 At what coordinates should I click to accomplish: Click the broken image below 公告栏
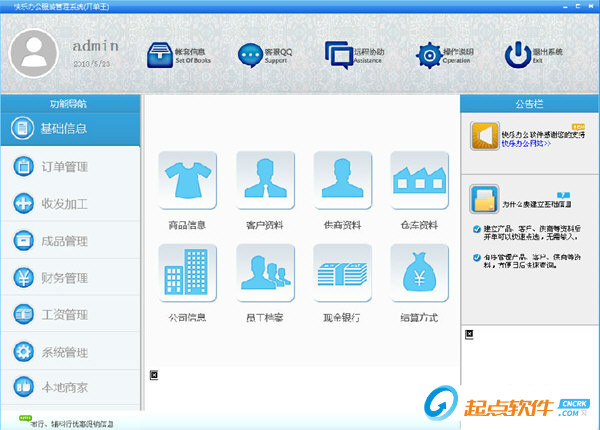(470, 335)
